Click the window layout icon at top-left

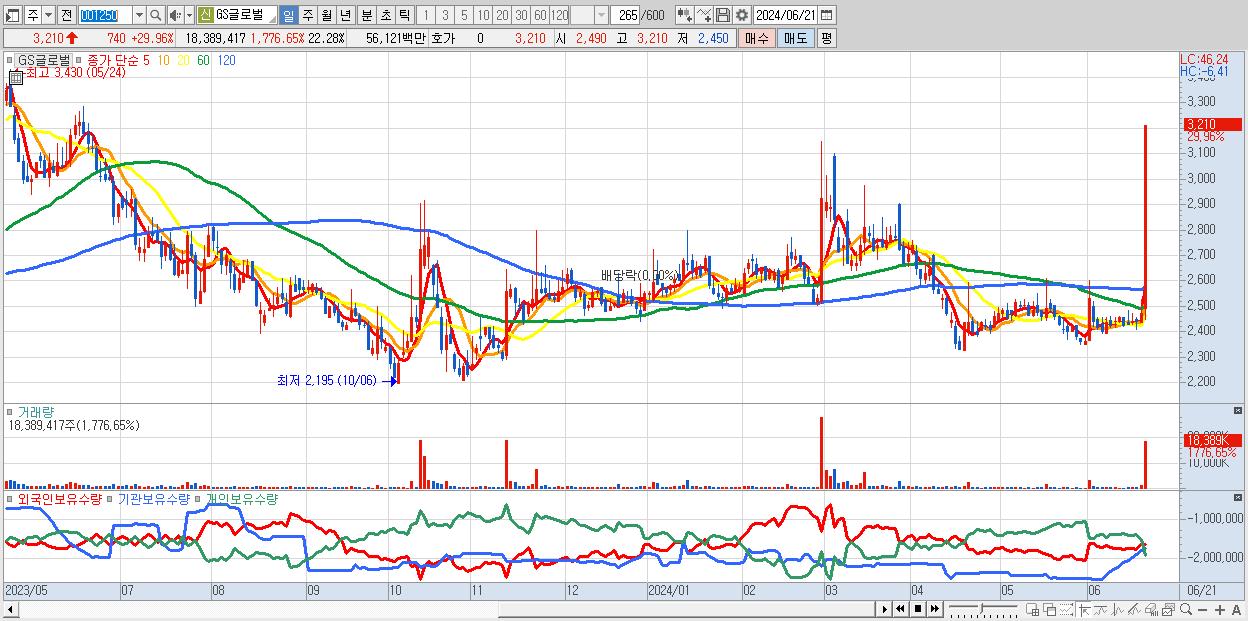click(12, 15)
